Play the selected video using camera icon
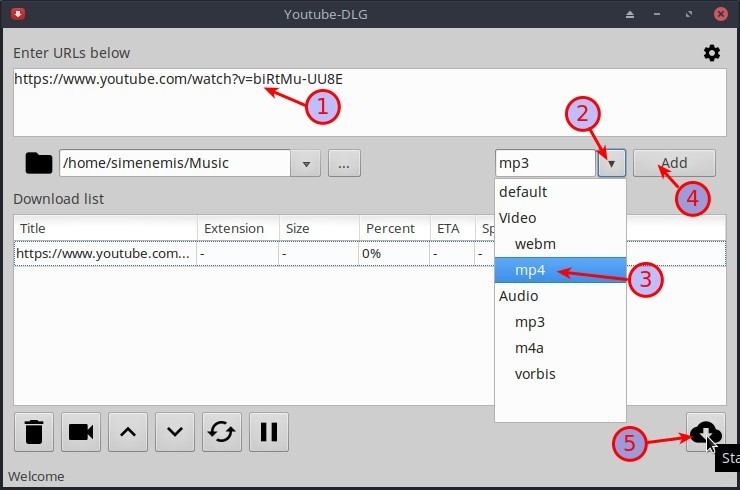 [81, 432]
